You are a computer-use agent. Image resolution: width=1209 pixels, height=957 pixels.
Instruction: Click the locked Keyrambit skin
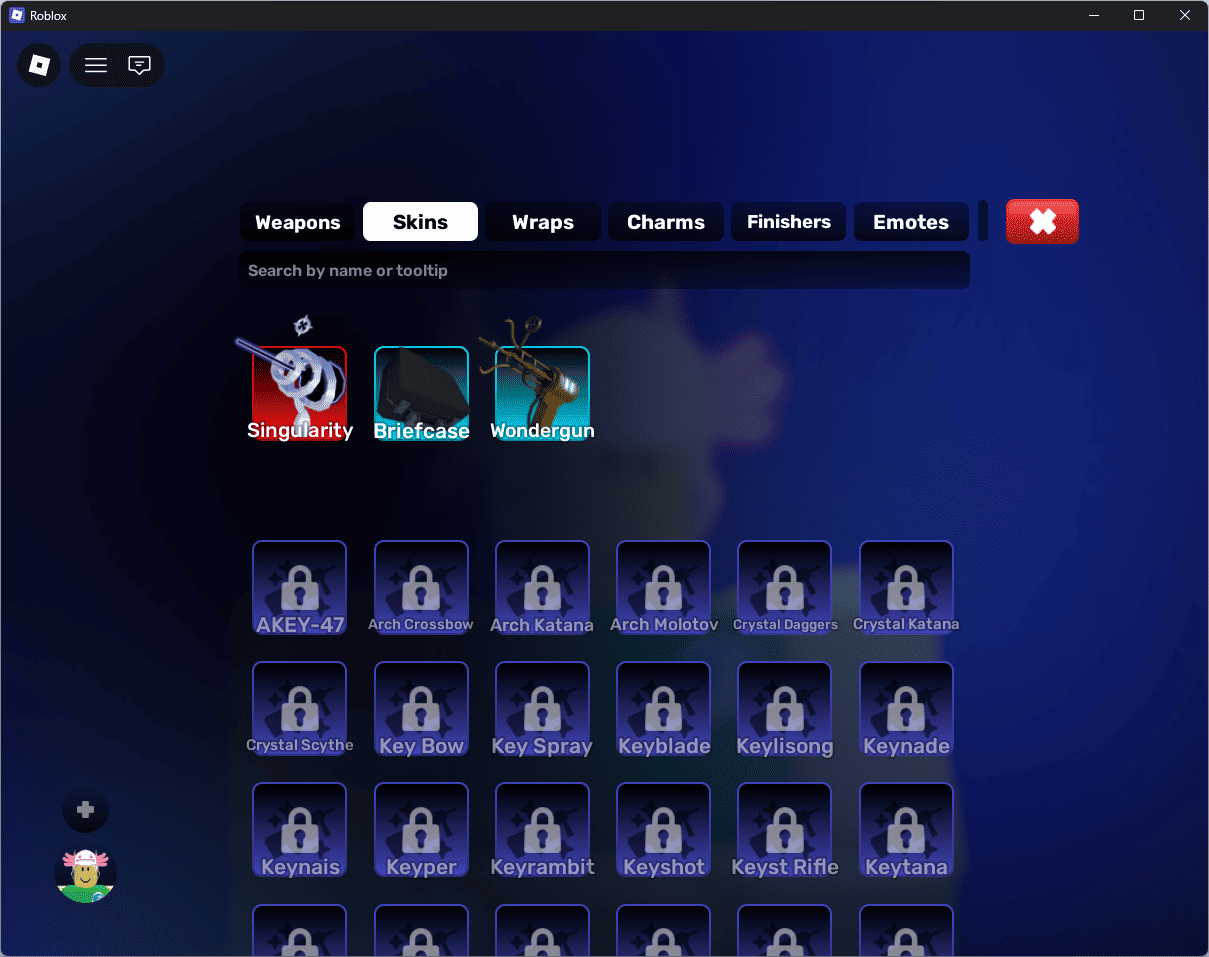[x=542, y=830]
